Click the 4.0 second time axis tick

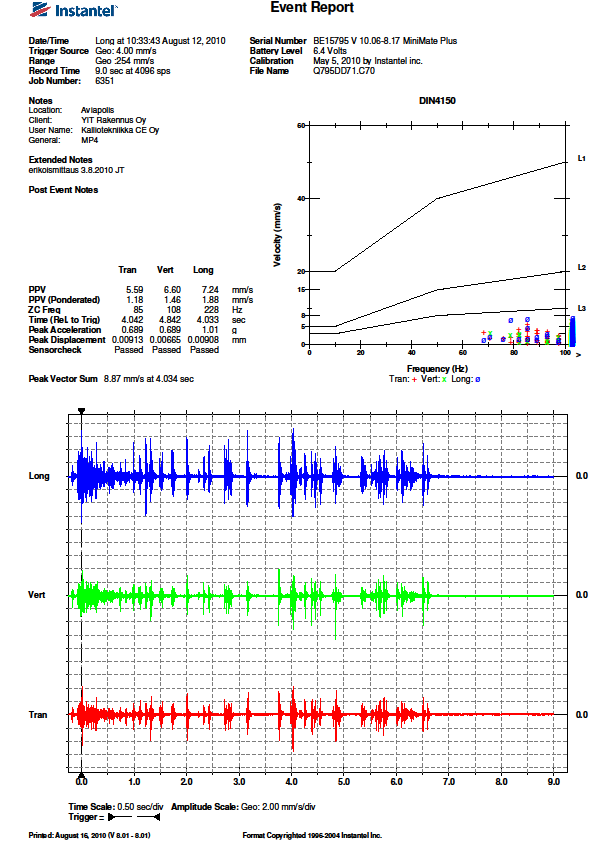292,782
